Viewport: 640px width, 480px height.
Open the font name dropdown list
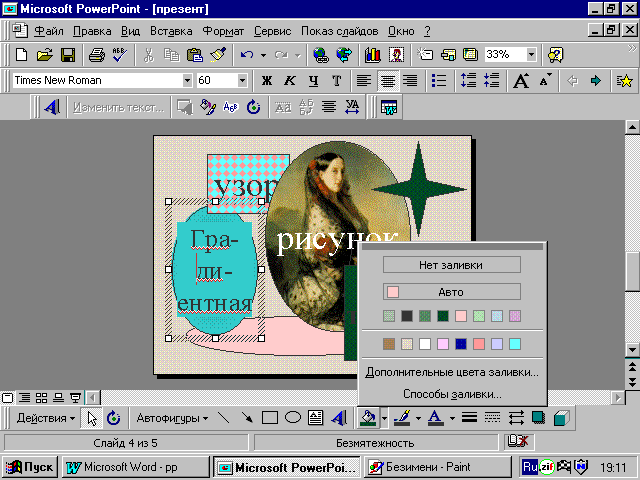(187, 80)
